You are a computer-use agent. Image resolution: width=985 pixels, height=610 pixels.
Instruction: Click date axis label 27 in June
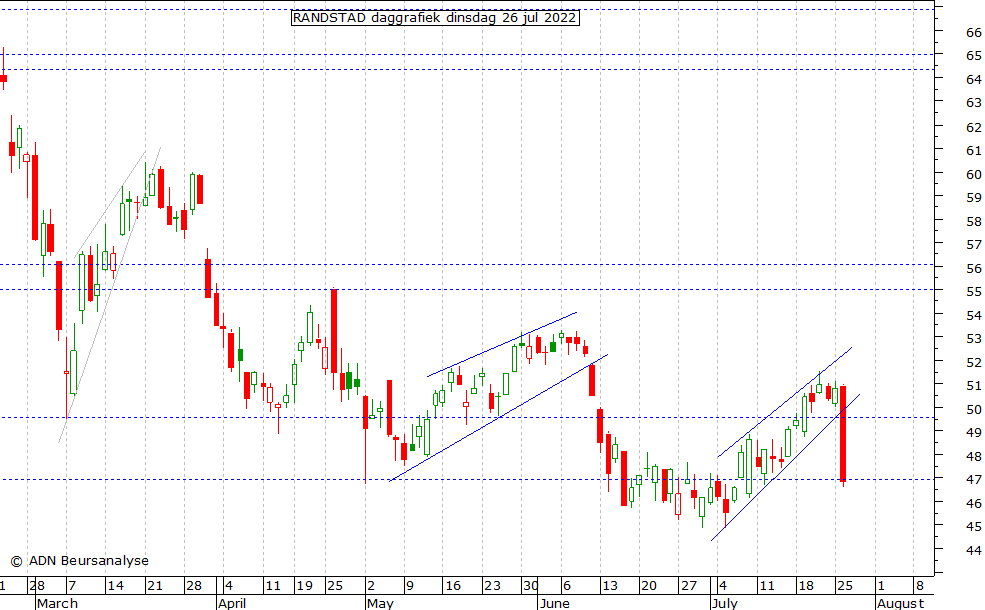688,586
